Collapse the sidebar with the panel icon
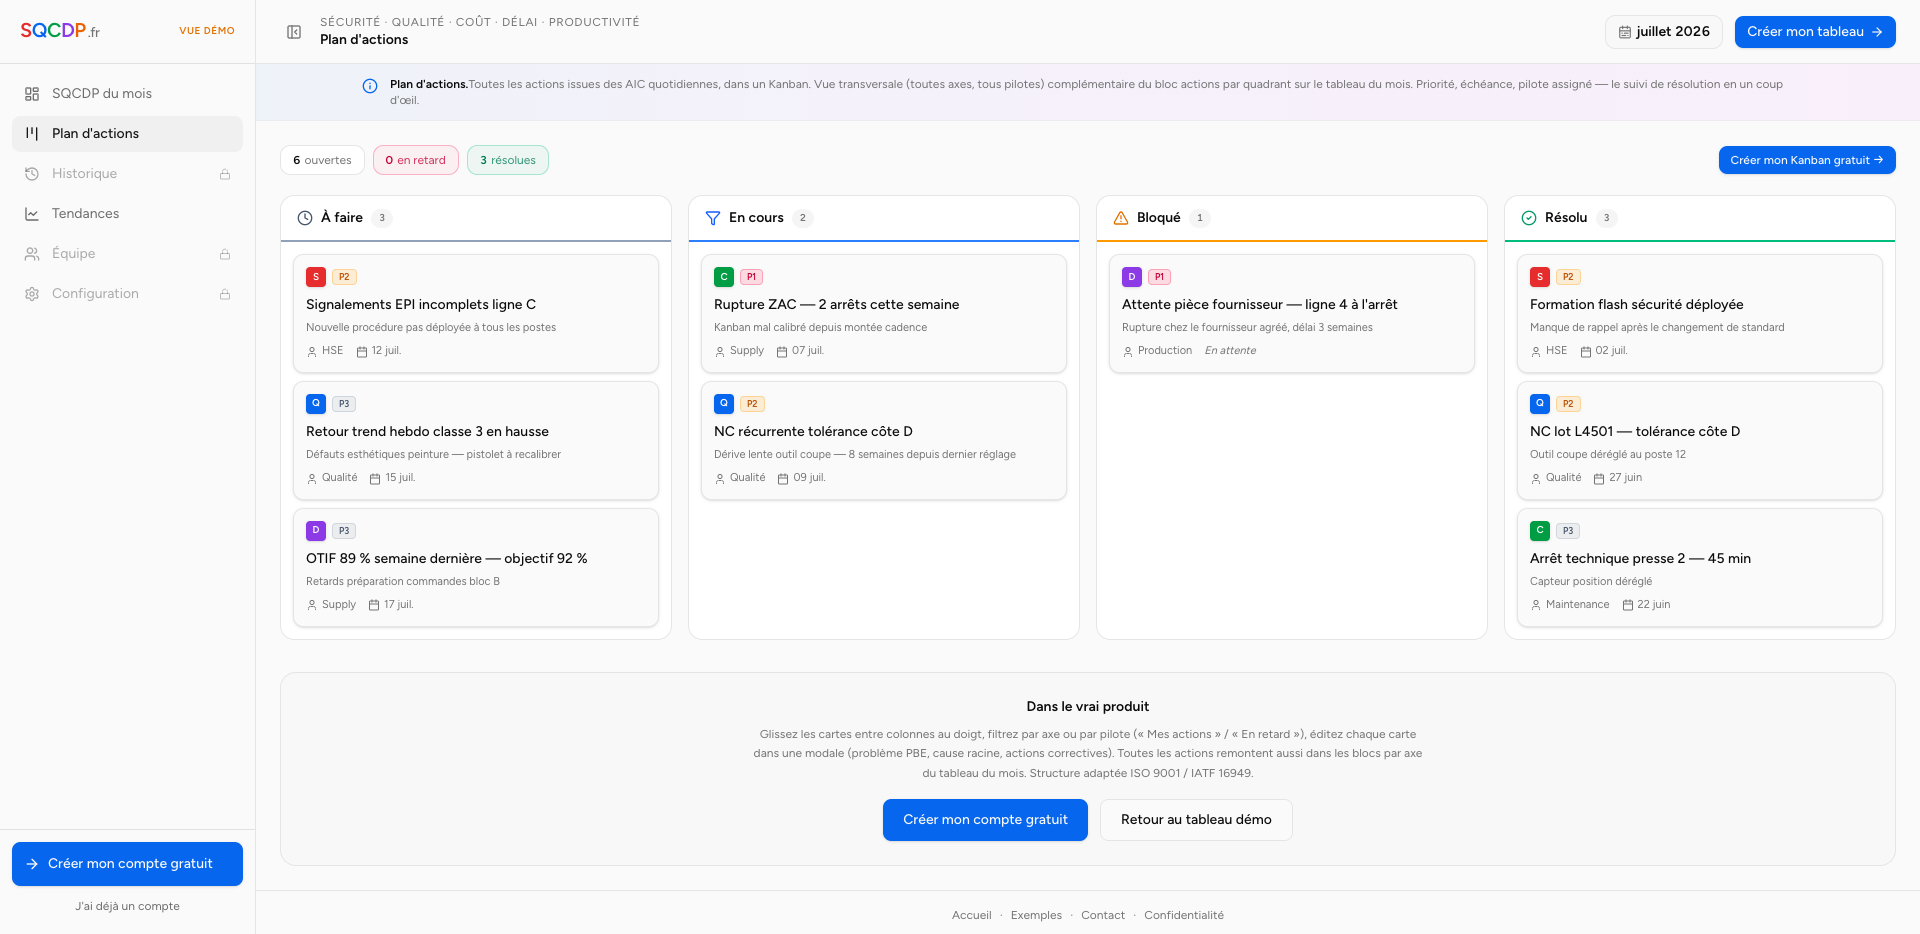 (x=294, y=32)
